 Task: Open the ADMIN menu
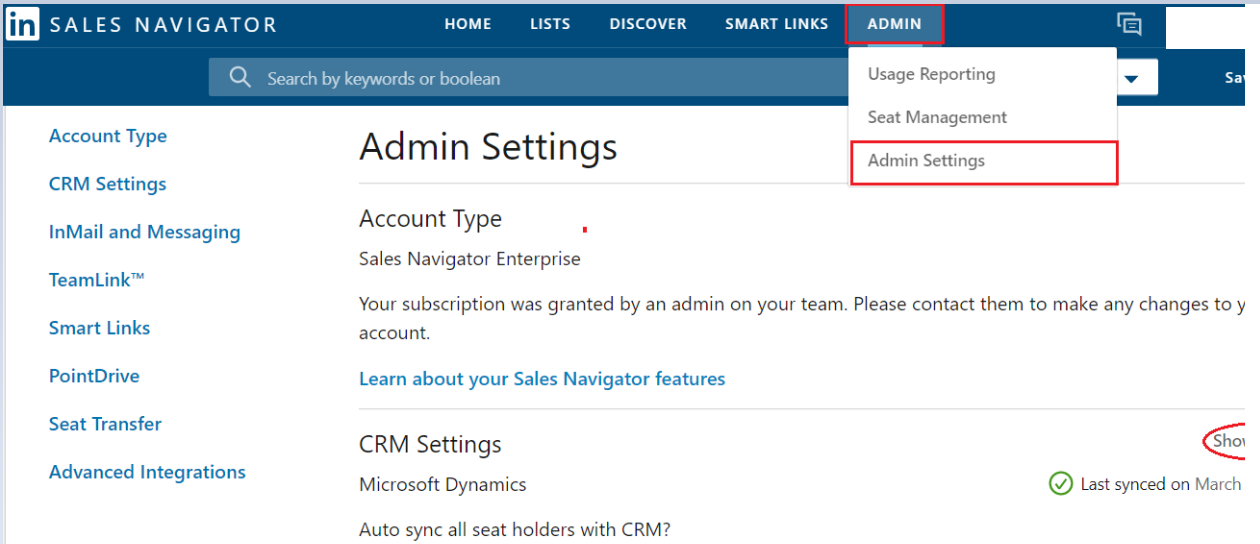pos(894,24)
